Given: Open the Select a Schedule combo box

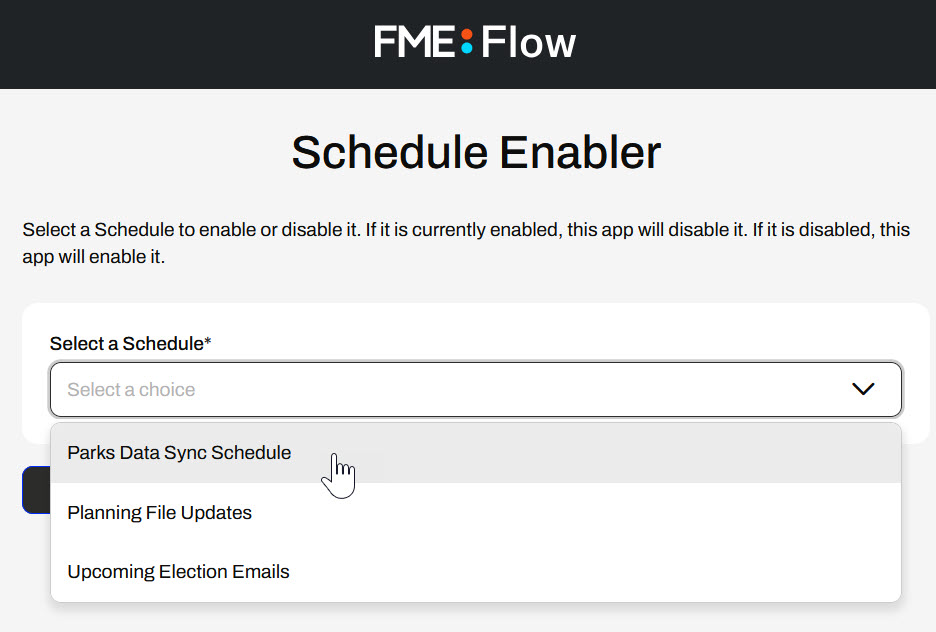Looking at the screenshot, I should (475, 389).
